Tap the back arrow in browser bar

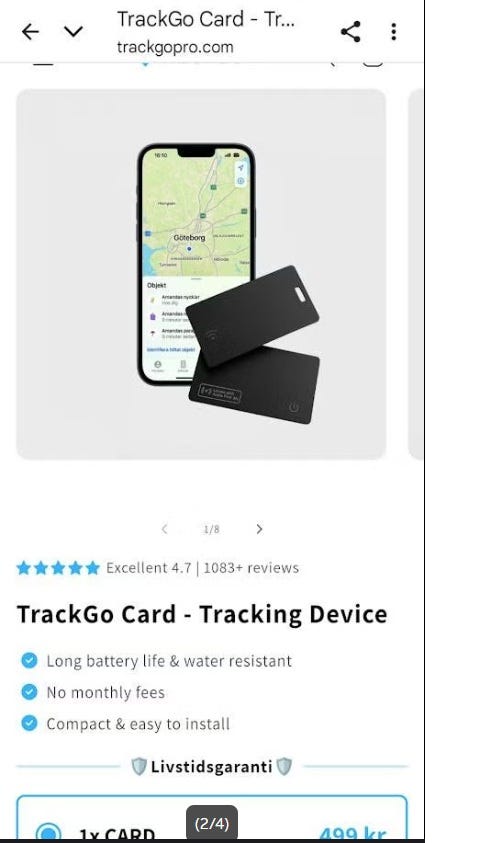[30, 32]
